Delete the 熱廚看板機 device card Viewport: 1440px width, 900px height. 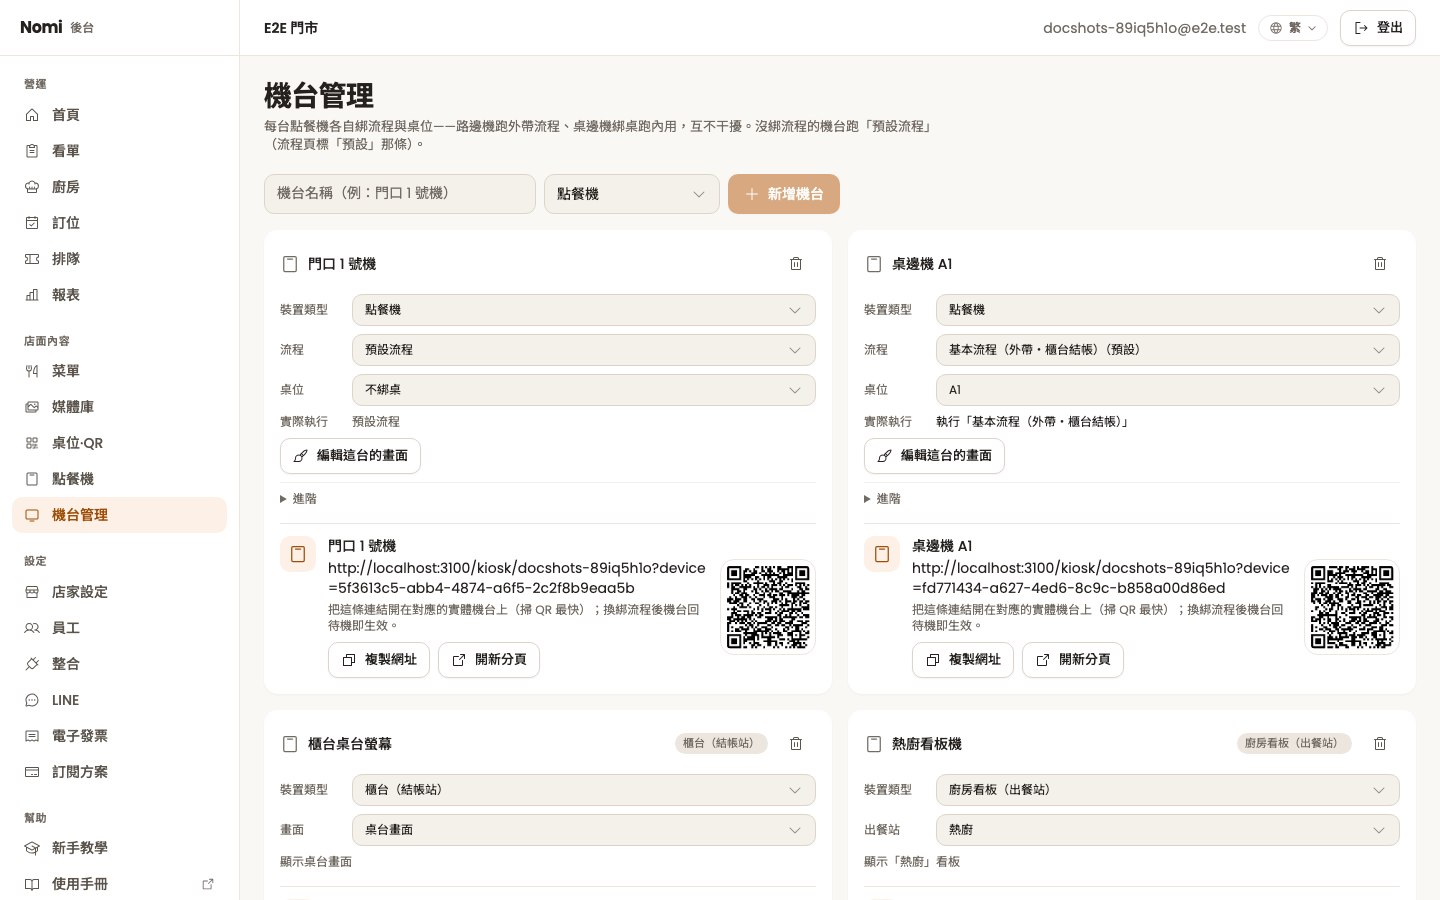[1380, 744]
